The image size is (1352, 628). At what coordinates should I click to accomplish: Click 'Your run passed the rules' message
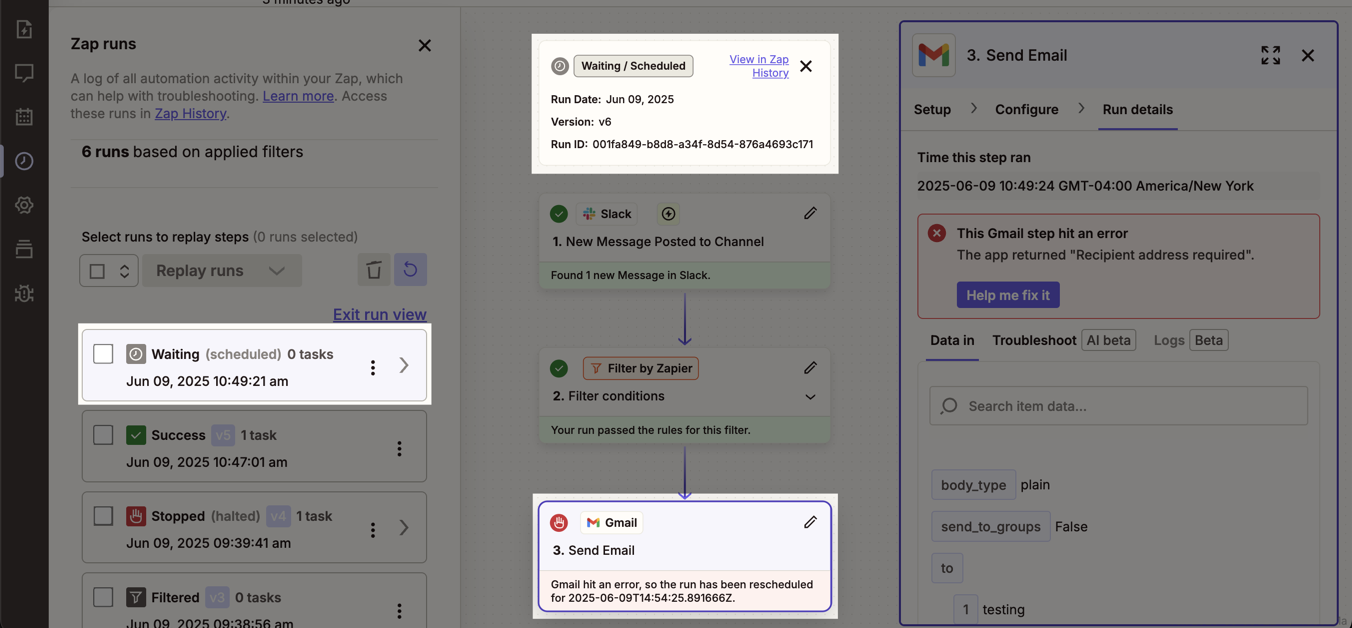[x=650, y=430]
